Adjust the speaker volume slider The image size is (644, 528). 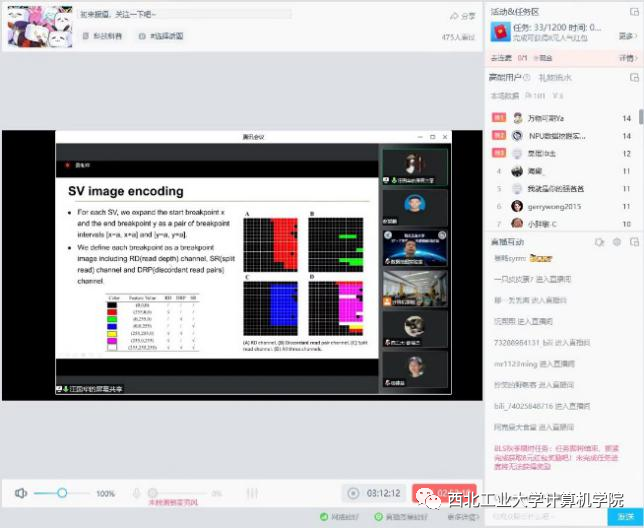pyautogui.click(x=62, y=493)
